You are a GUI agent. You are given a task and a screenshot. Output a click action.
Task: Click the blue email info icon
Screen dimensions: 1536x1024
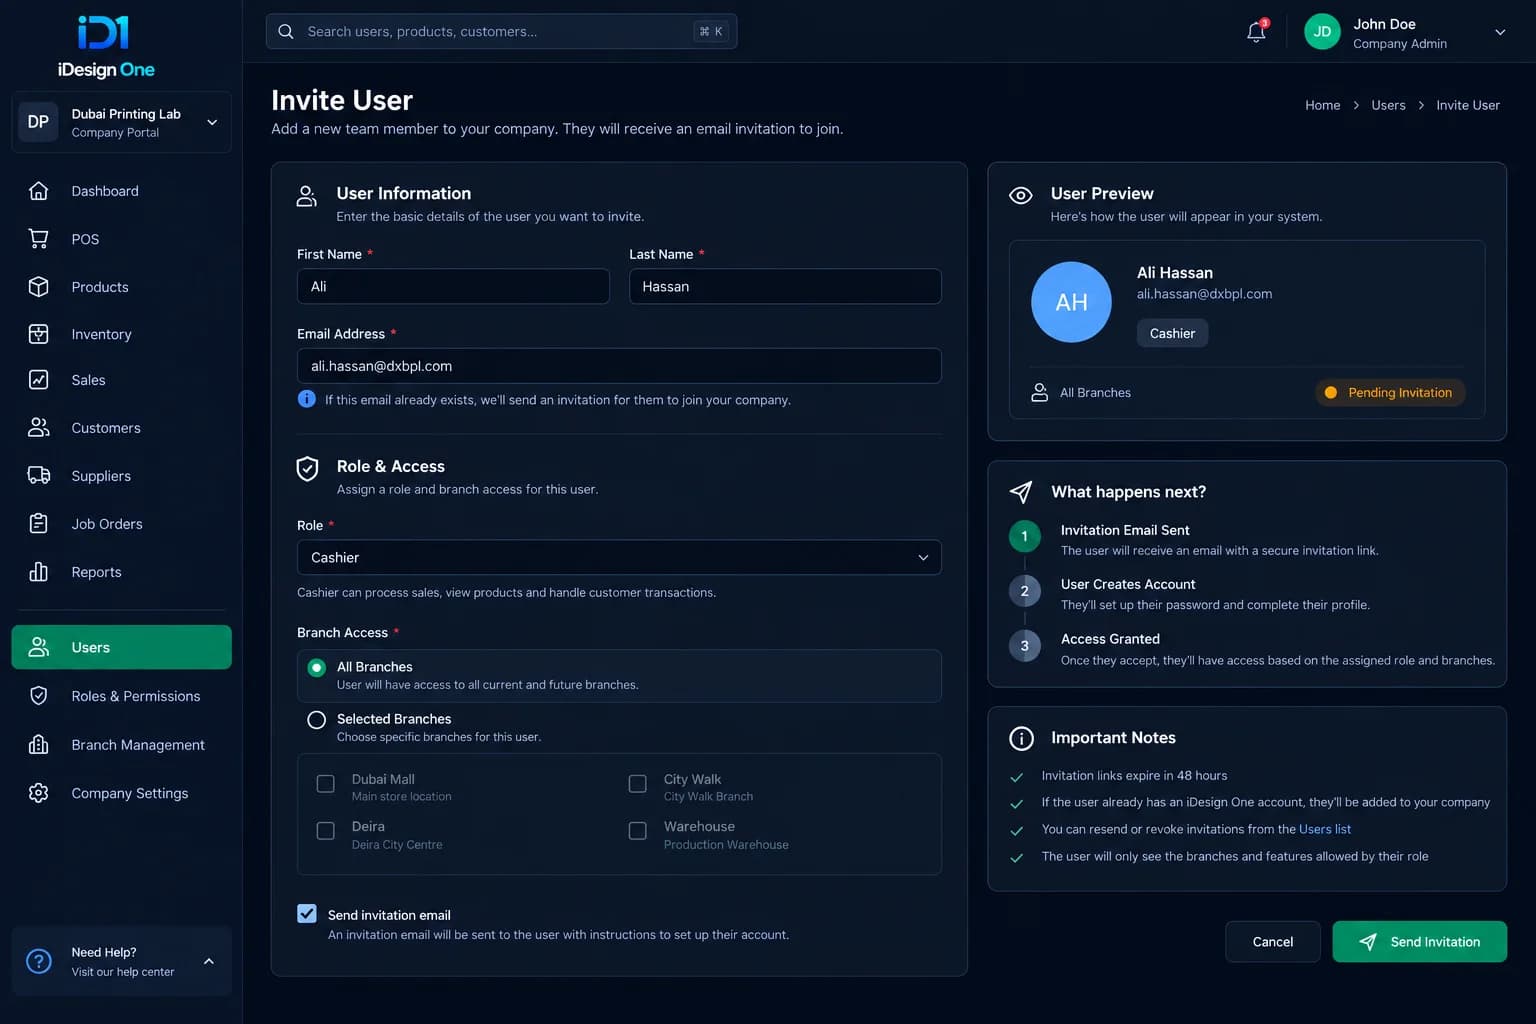point(307,399)
